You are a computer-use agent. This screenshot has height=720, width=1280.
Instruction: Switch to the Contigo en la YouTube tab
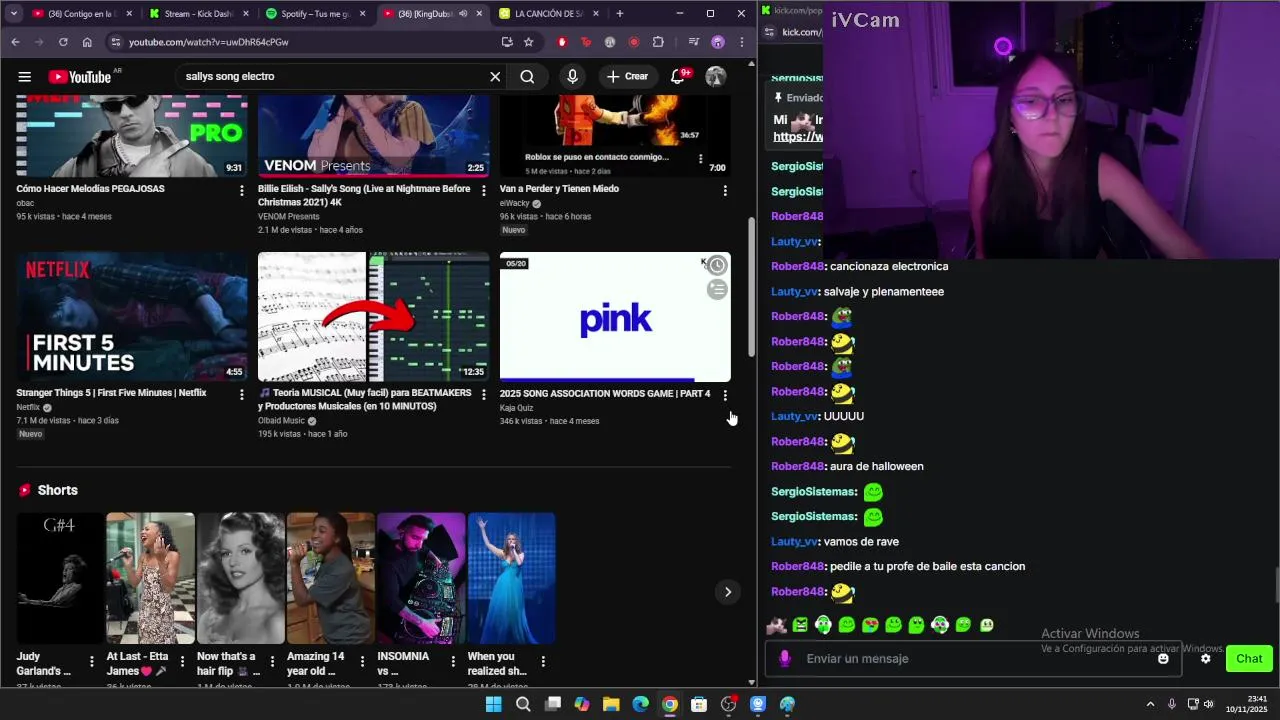(x=80, y=14)
